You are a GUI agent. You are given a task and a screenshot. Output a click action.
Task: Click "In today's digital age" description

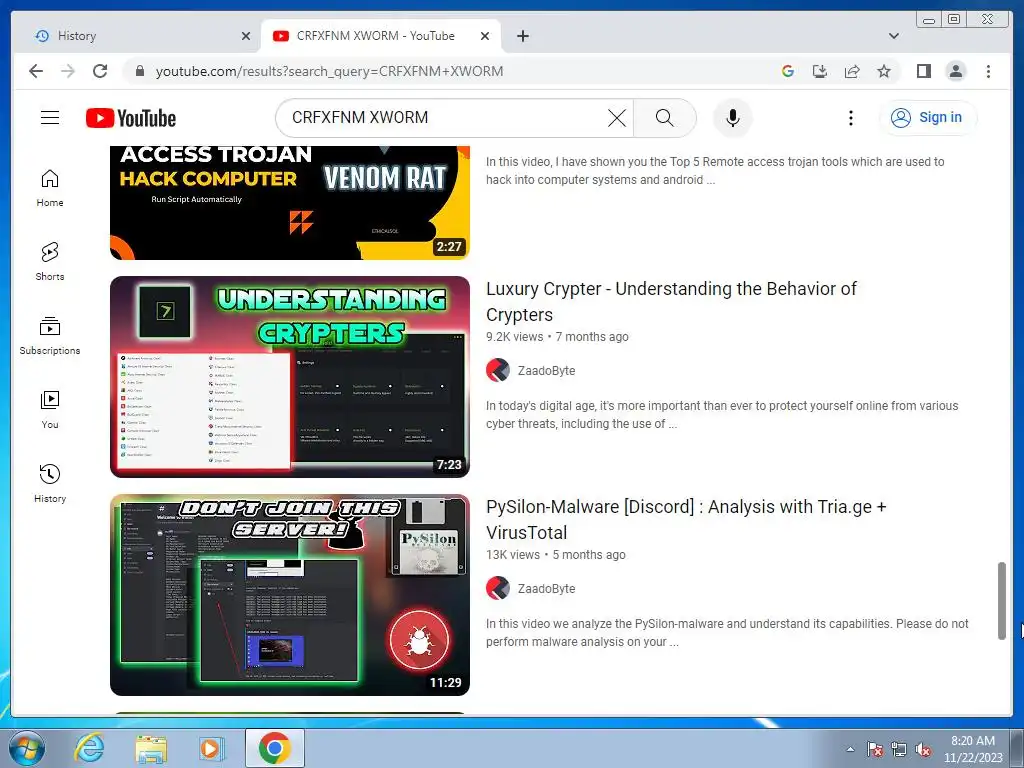pyautogui.click(x=722, y=415)
